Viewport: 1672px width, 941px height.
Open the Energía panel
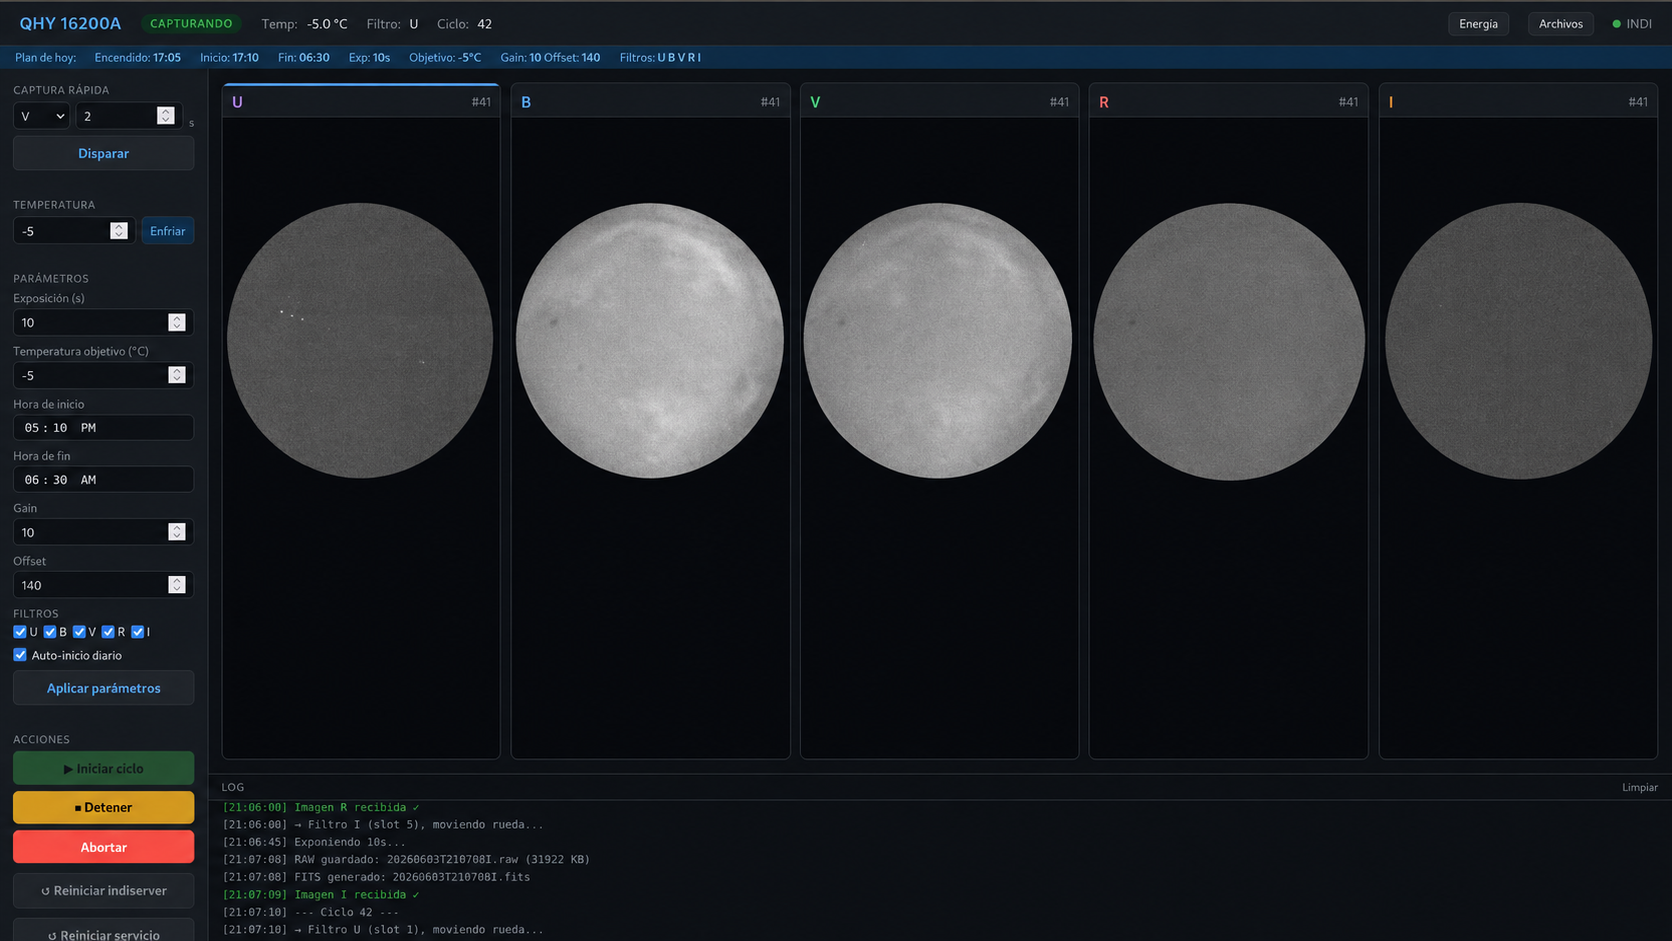point(1478,24)
